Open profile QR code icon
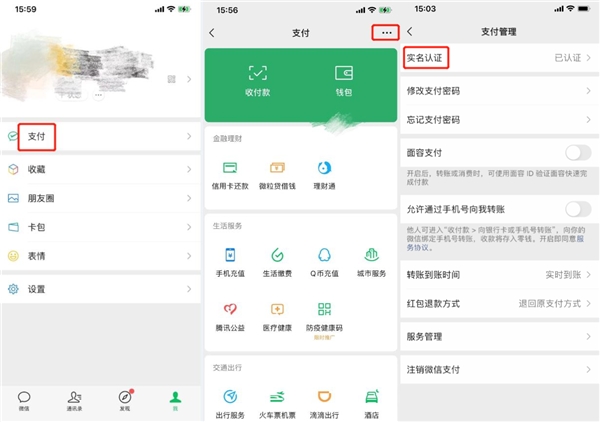The width and height of the screenshot is (600, 422). coord(171,79)
